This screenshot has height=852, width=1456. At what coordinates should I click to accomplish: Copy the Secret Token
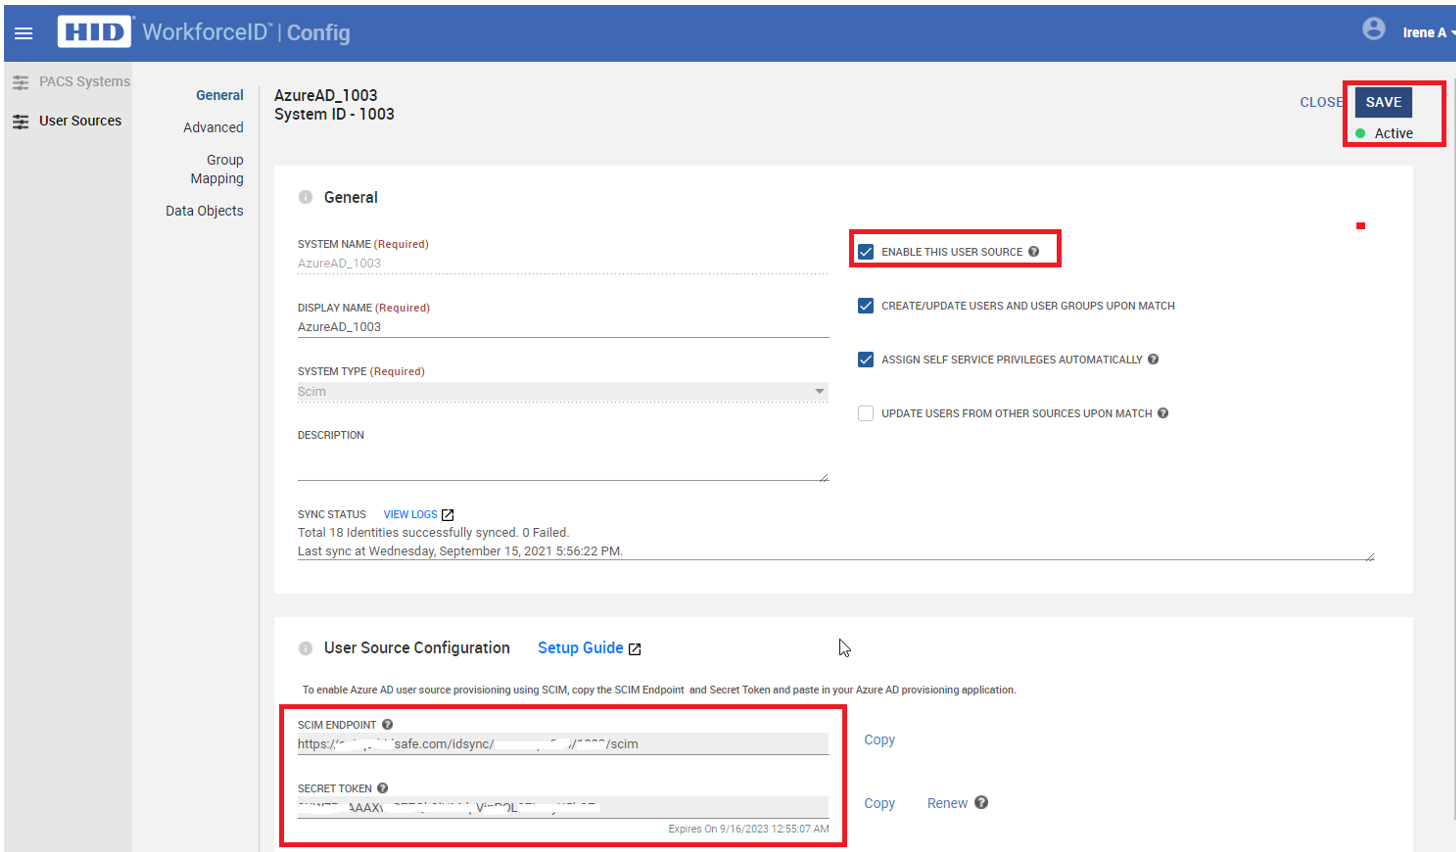tap(879, 803)
